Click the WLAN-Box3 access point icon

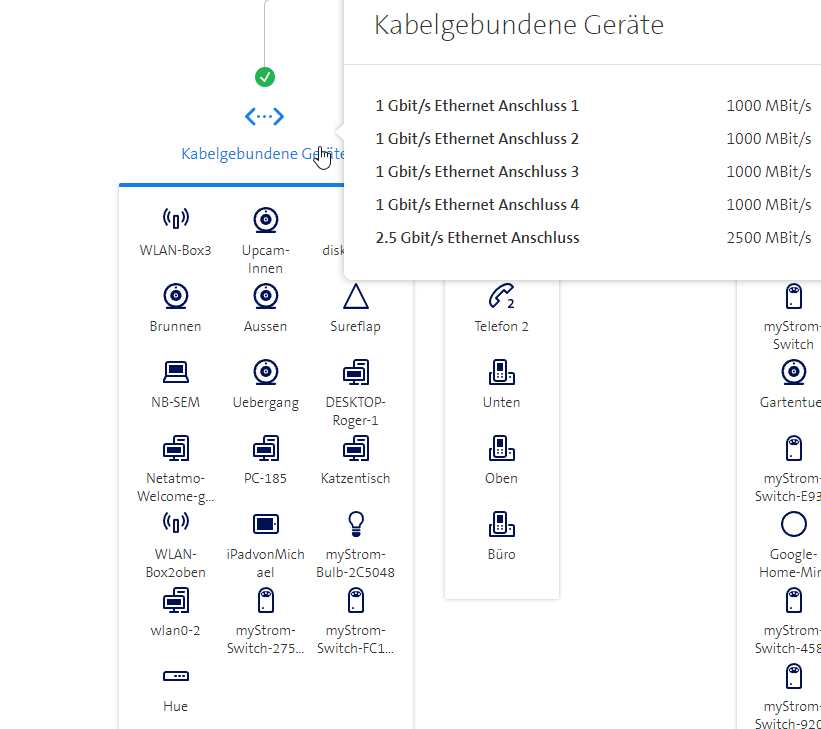pos(175,219)
